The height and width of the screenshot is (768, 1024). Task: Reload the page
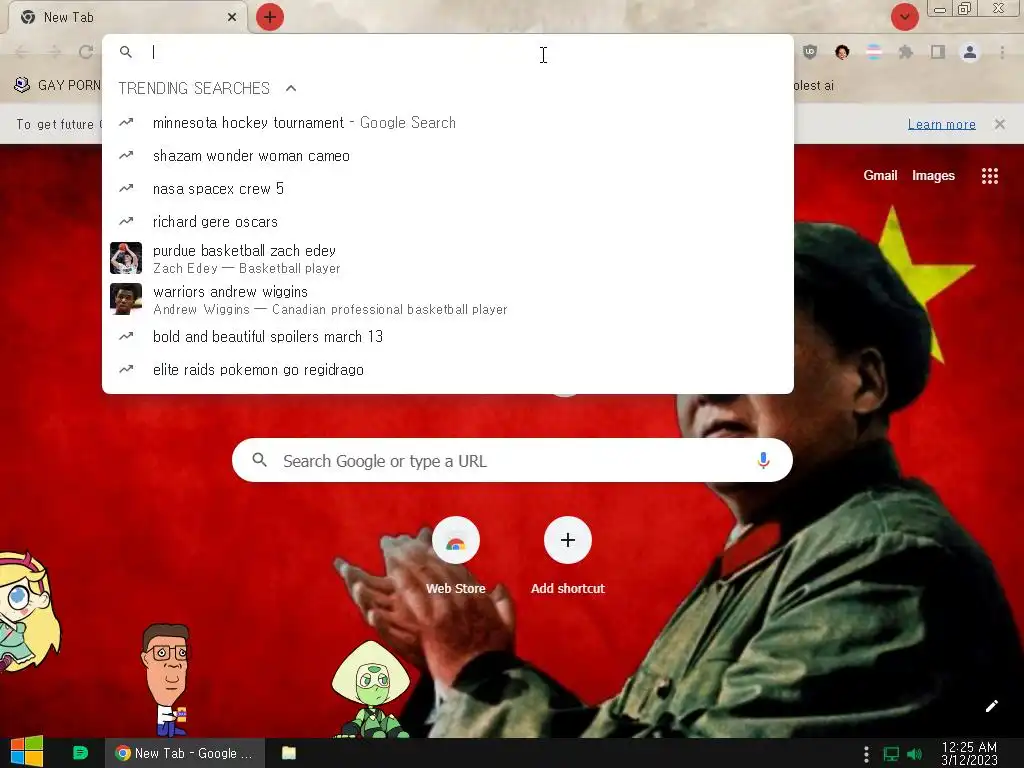tap(86, 52)
